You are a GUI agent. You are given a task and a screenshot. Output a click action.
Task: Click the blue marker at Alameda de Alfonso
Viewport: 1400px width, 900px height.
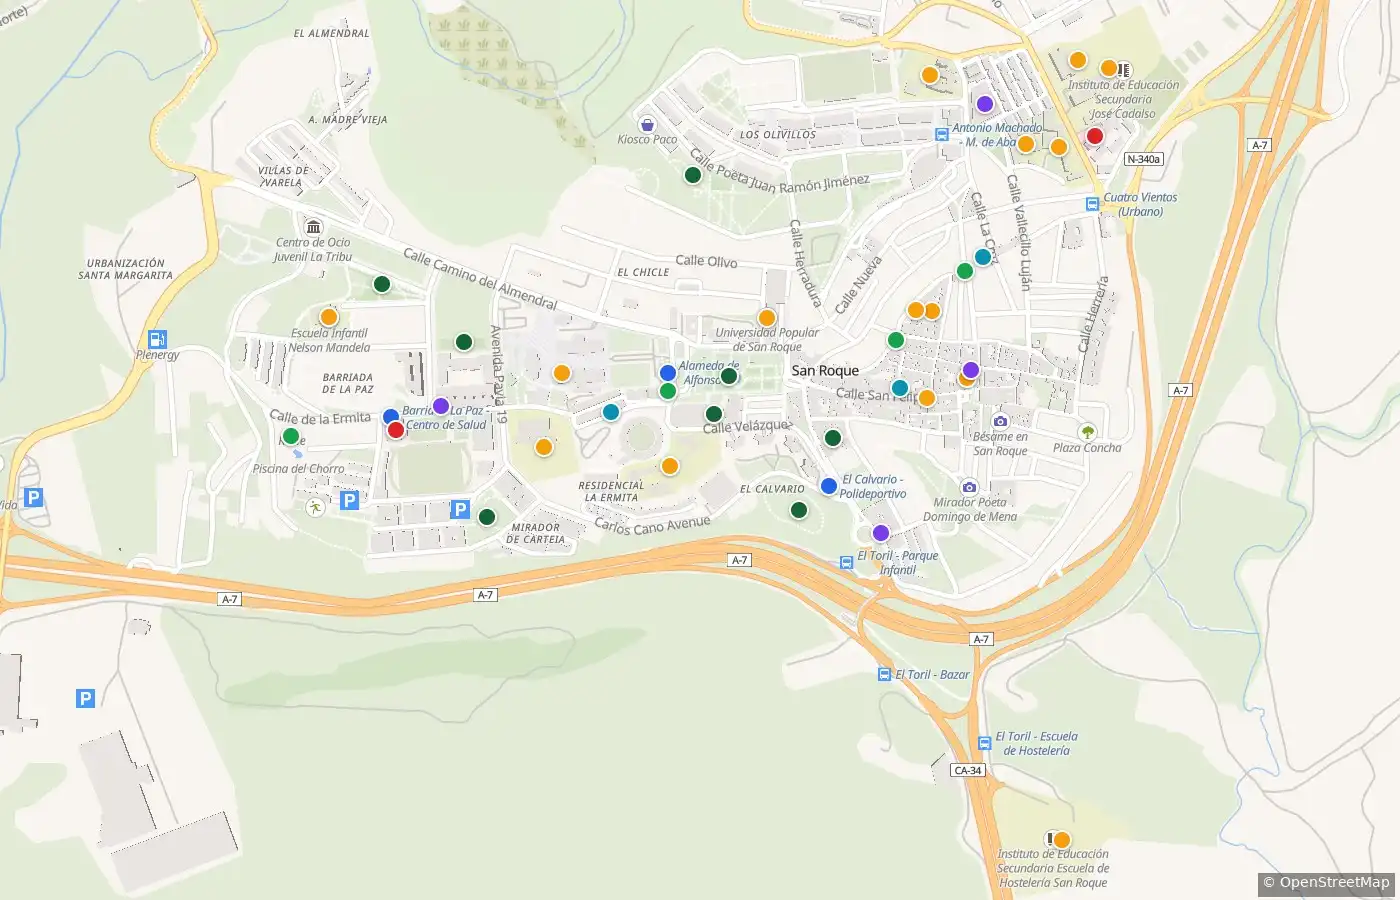(x=668, y=373)
